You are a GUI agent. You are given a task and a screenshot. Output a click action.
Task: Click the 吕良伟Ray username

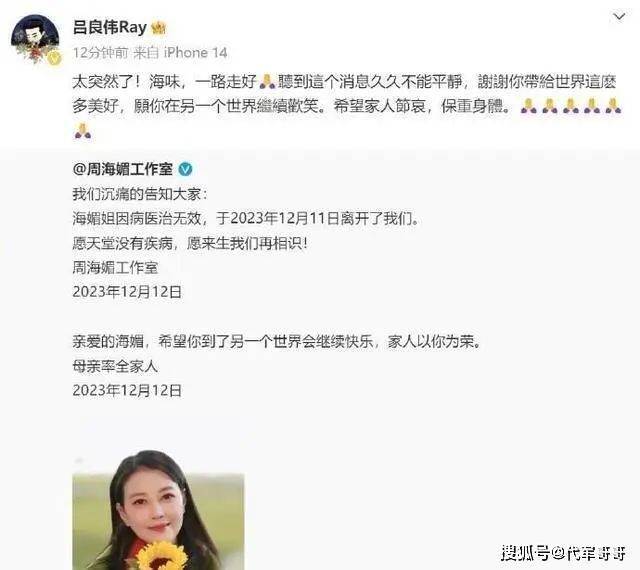click(x=109, y=28)
